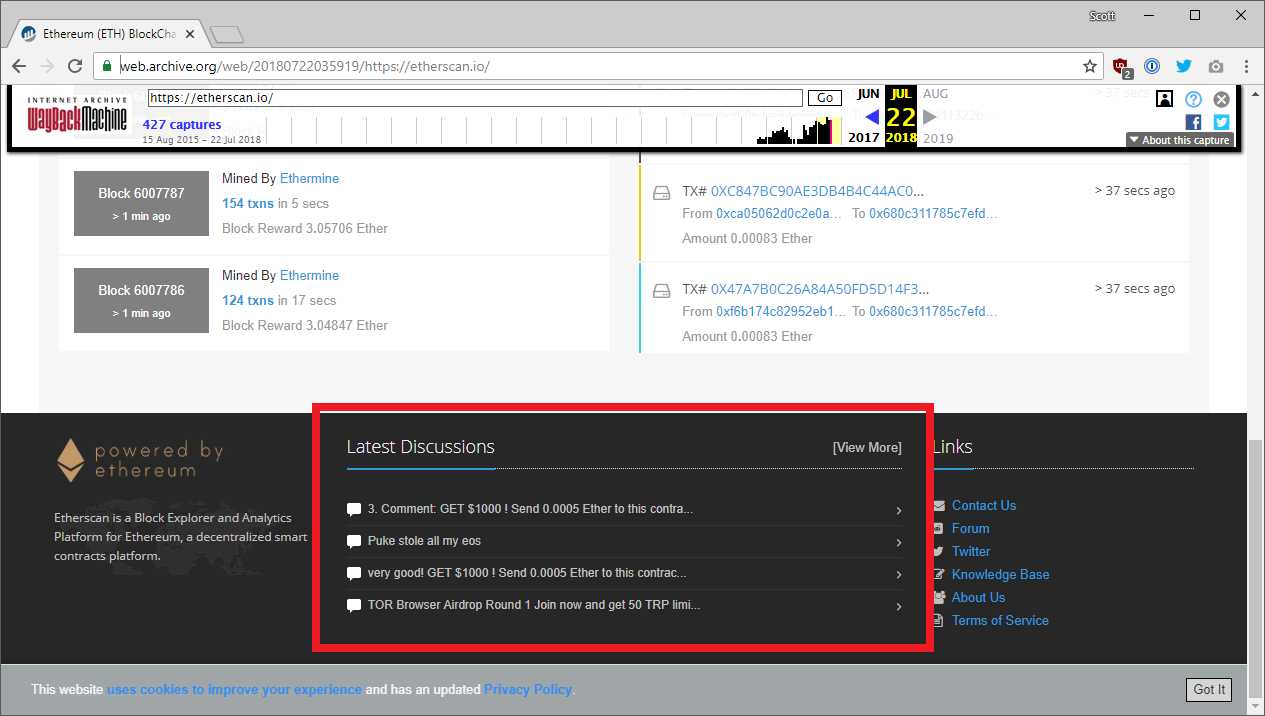Close the Wayback Machine toolbar
Image resolution: width=1265 pixels, height=716 pixels.
pos(1221,99)
